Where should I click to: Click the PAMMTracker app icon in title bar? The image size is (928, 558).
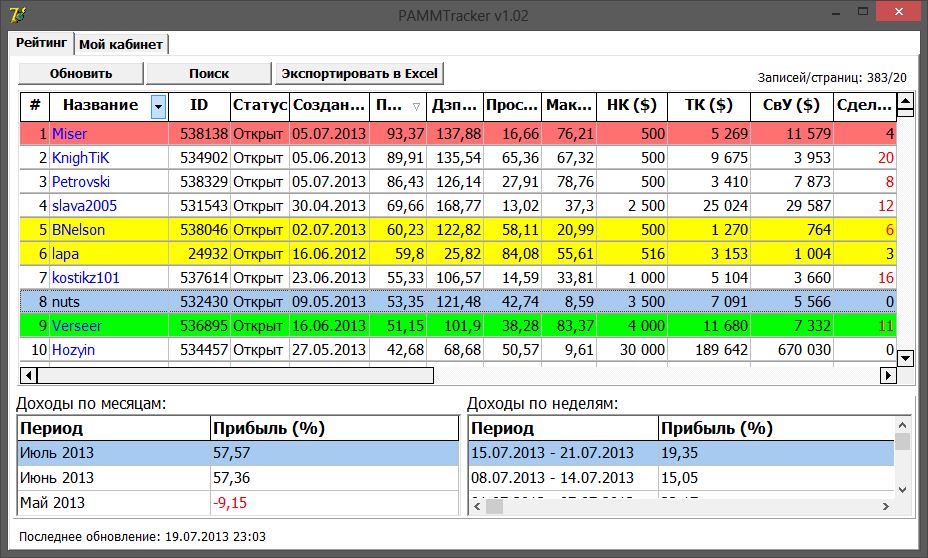click(x=18, y=14)
